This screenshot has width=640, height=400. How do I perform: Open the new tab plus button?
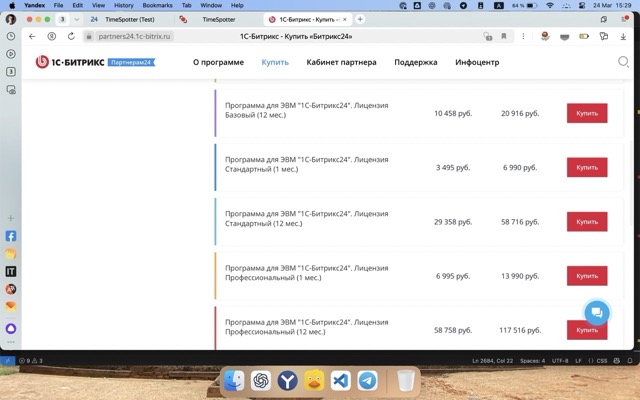tap(360, 19)
